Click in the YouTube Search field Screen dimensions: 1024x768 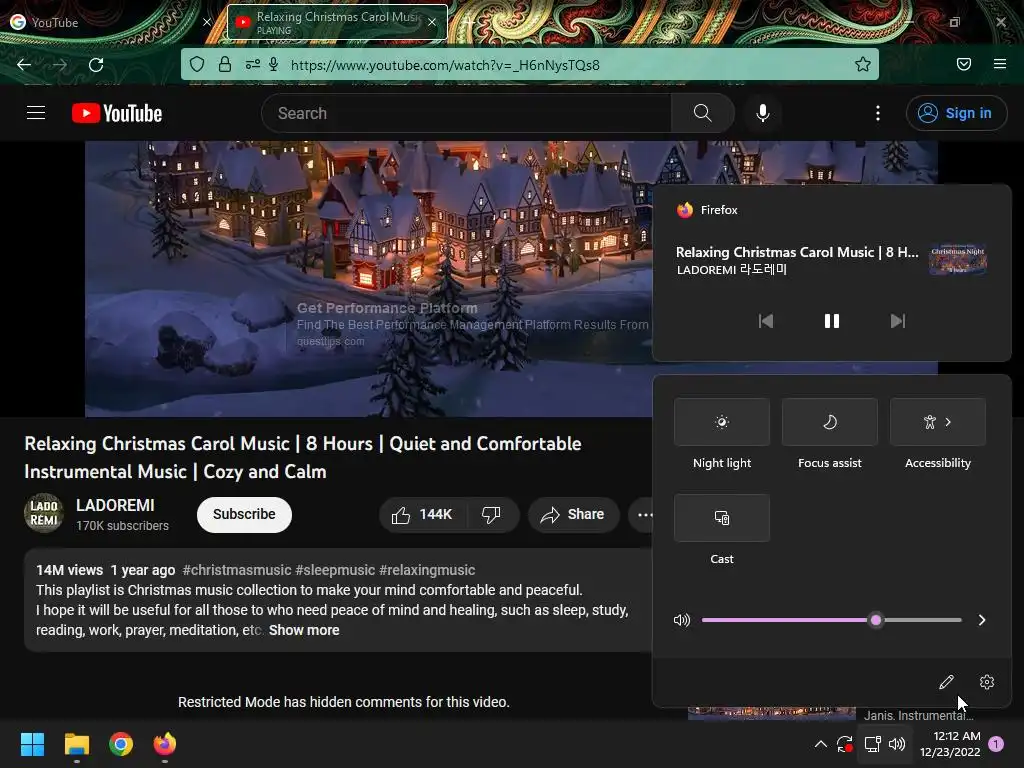[x=466, y=113]
